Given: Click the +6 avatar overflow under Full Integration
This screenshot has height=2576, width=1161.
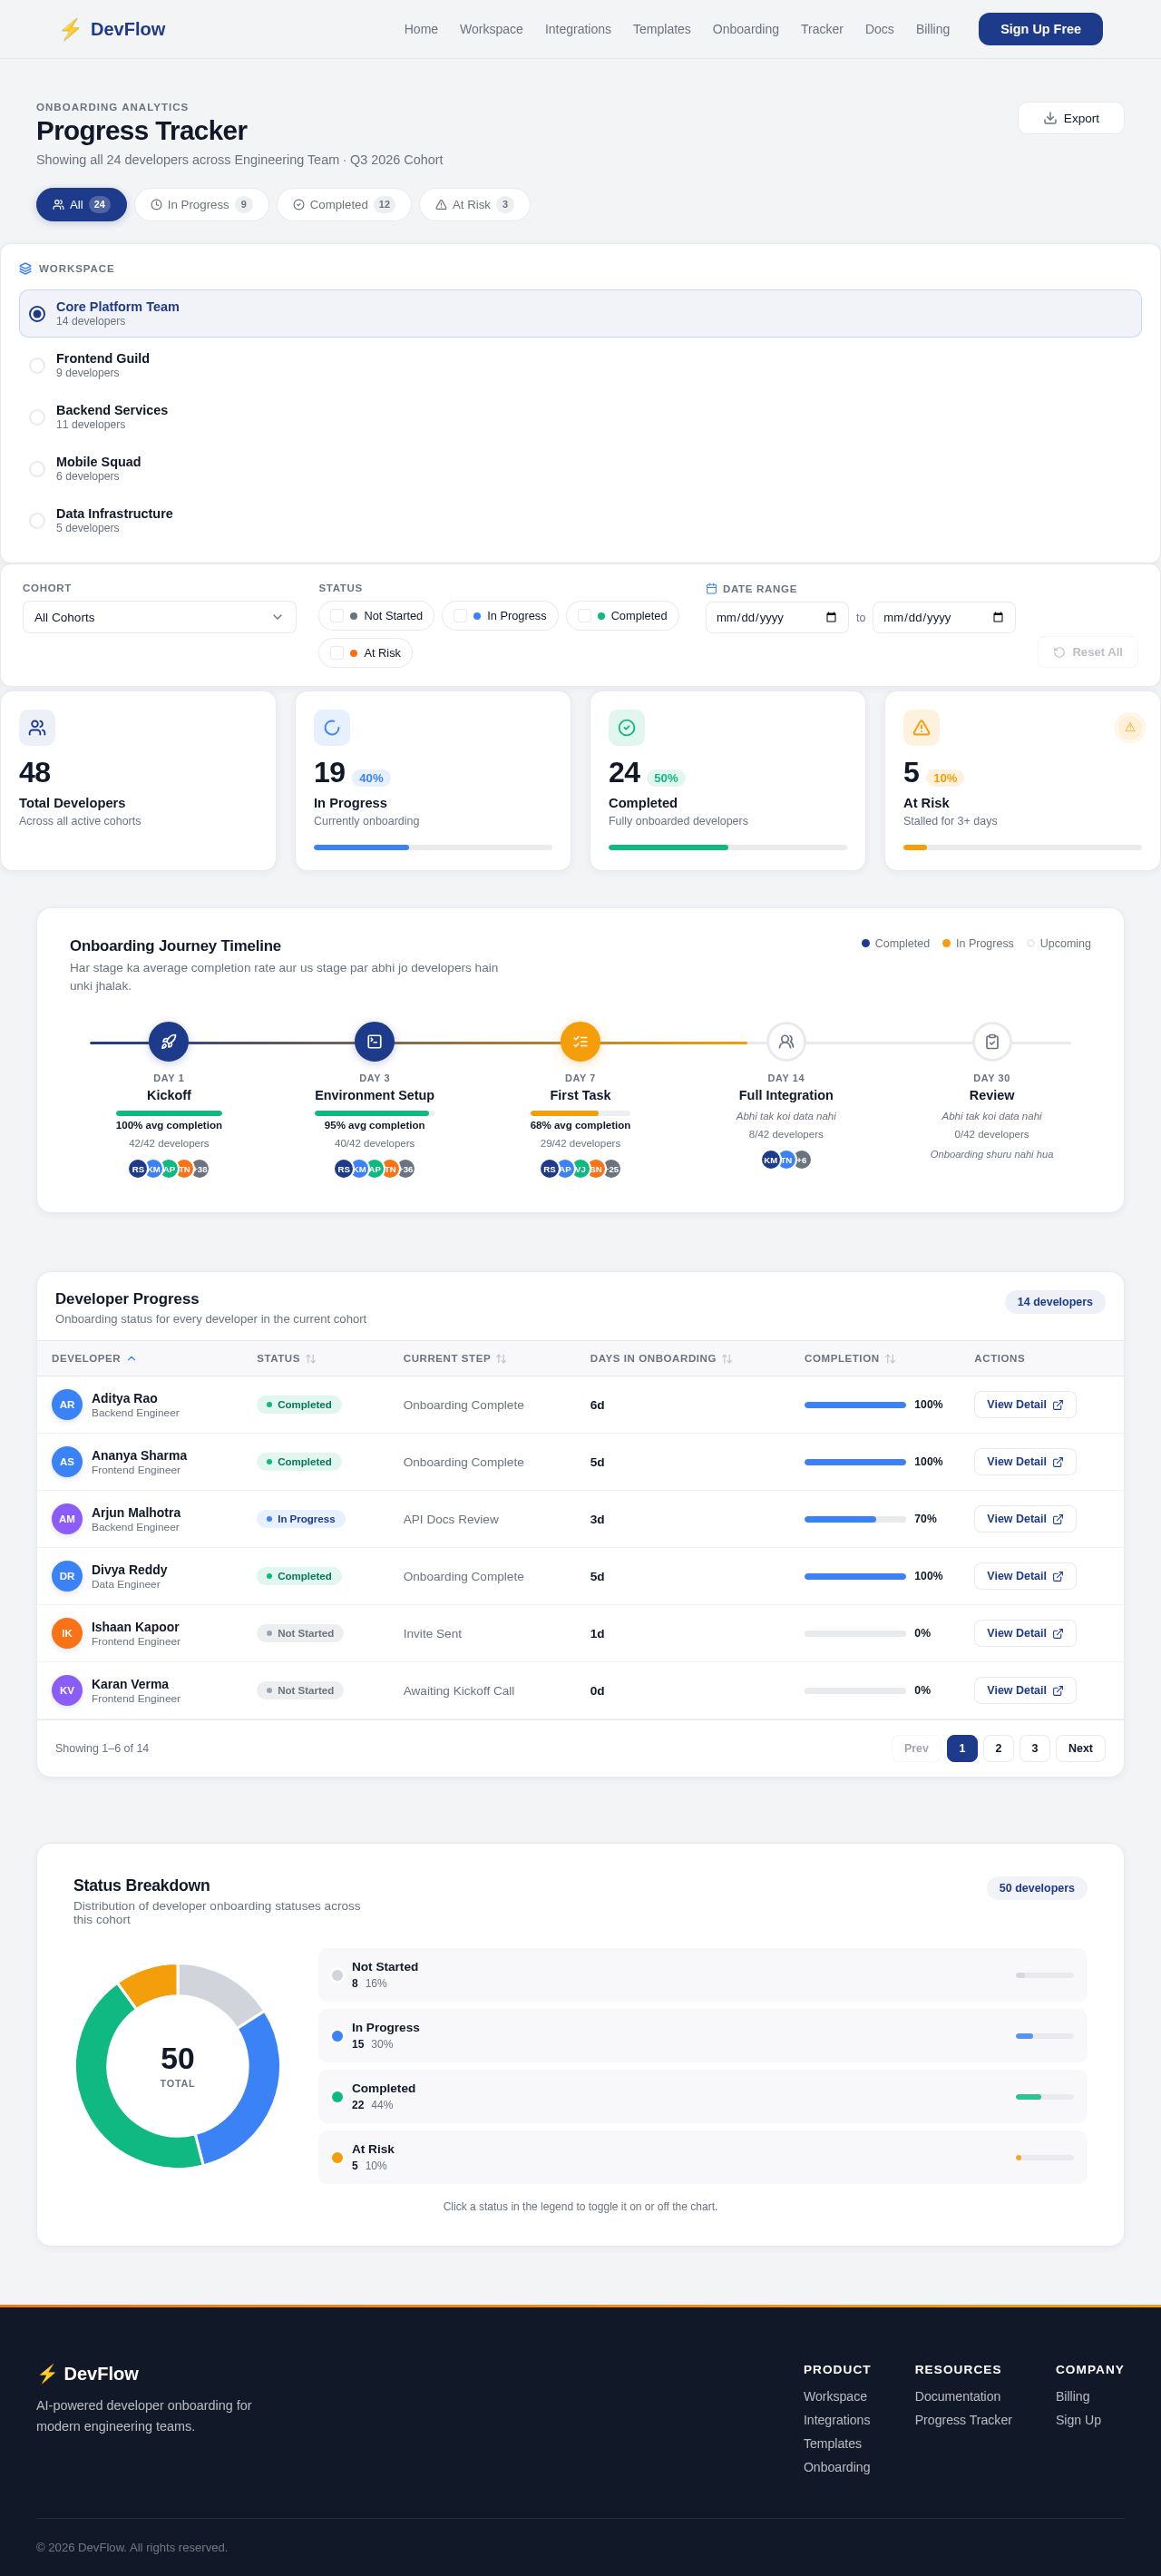Looking at the screenshot, I should point(802,1160).
